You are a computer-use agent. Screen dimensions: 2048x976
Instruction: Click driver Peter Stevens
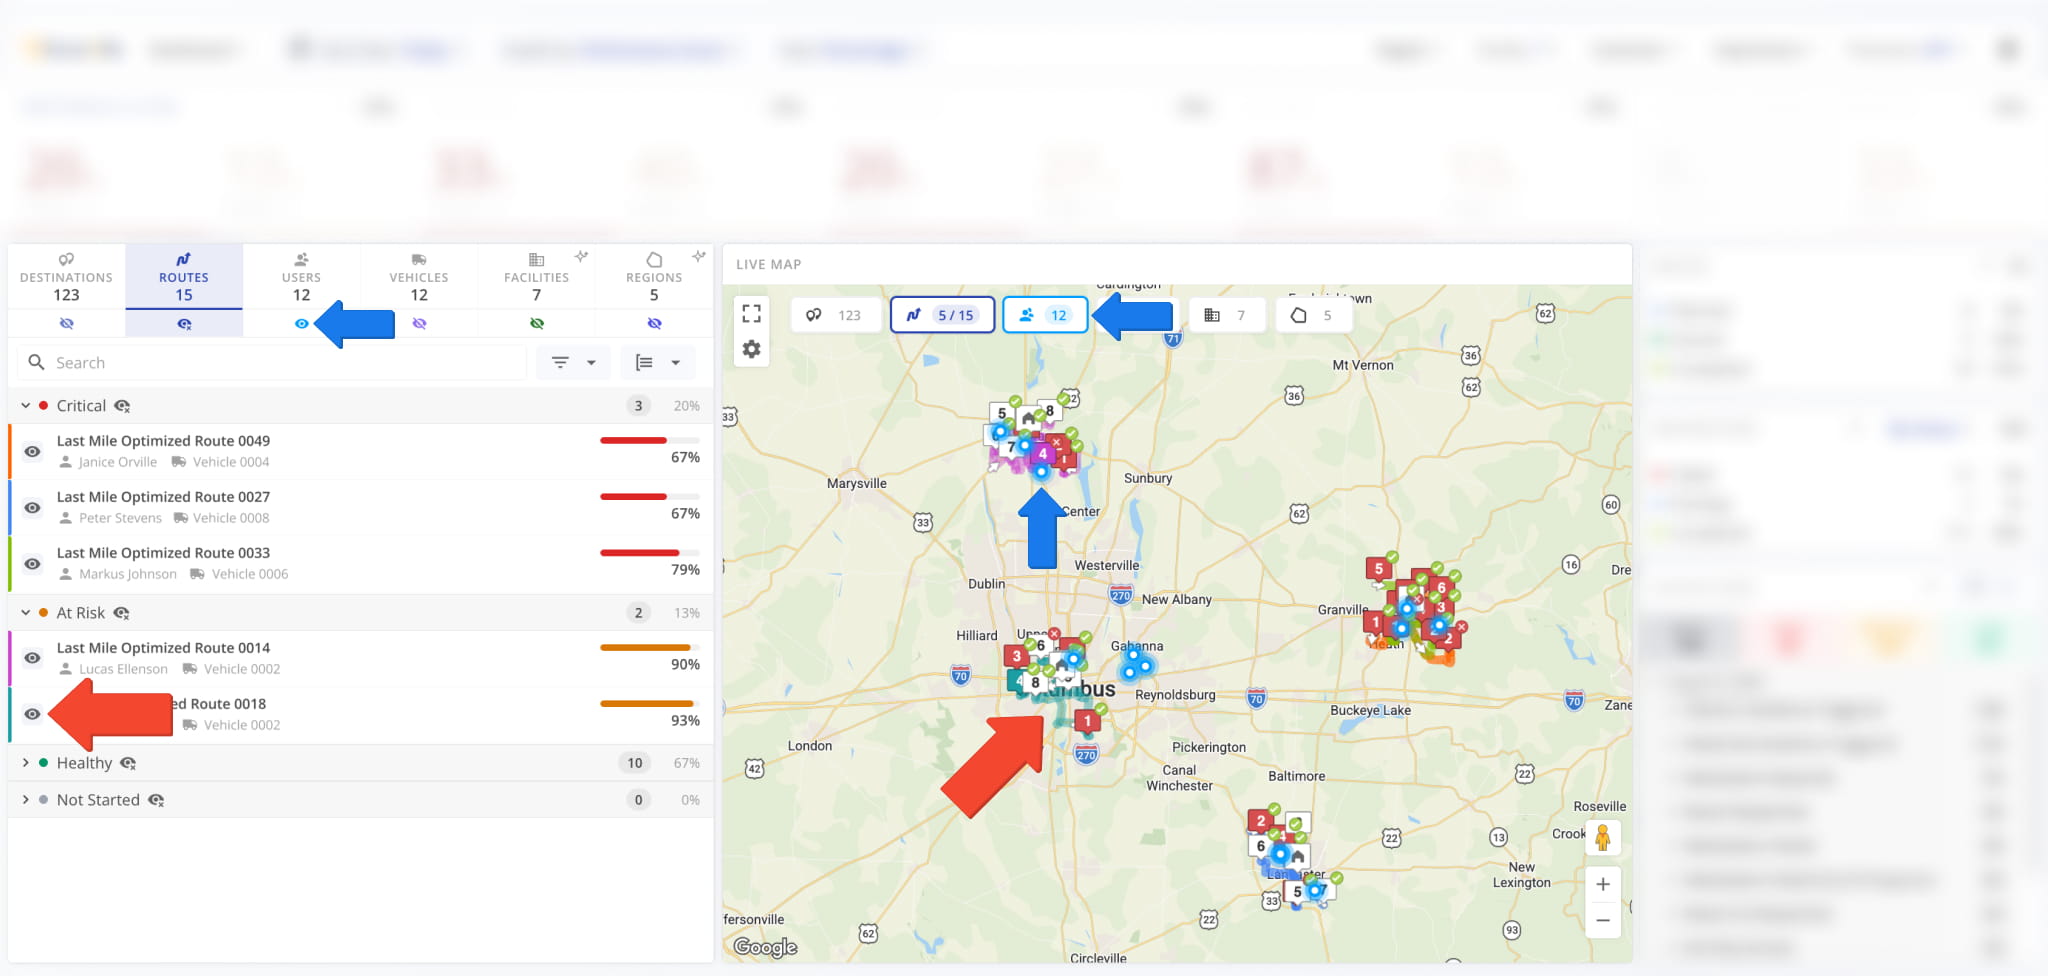[120, 518]
